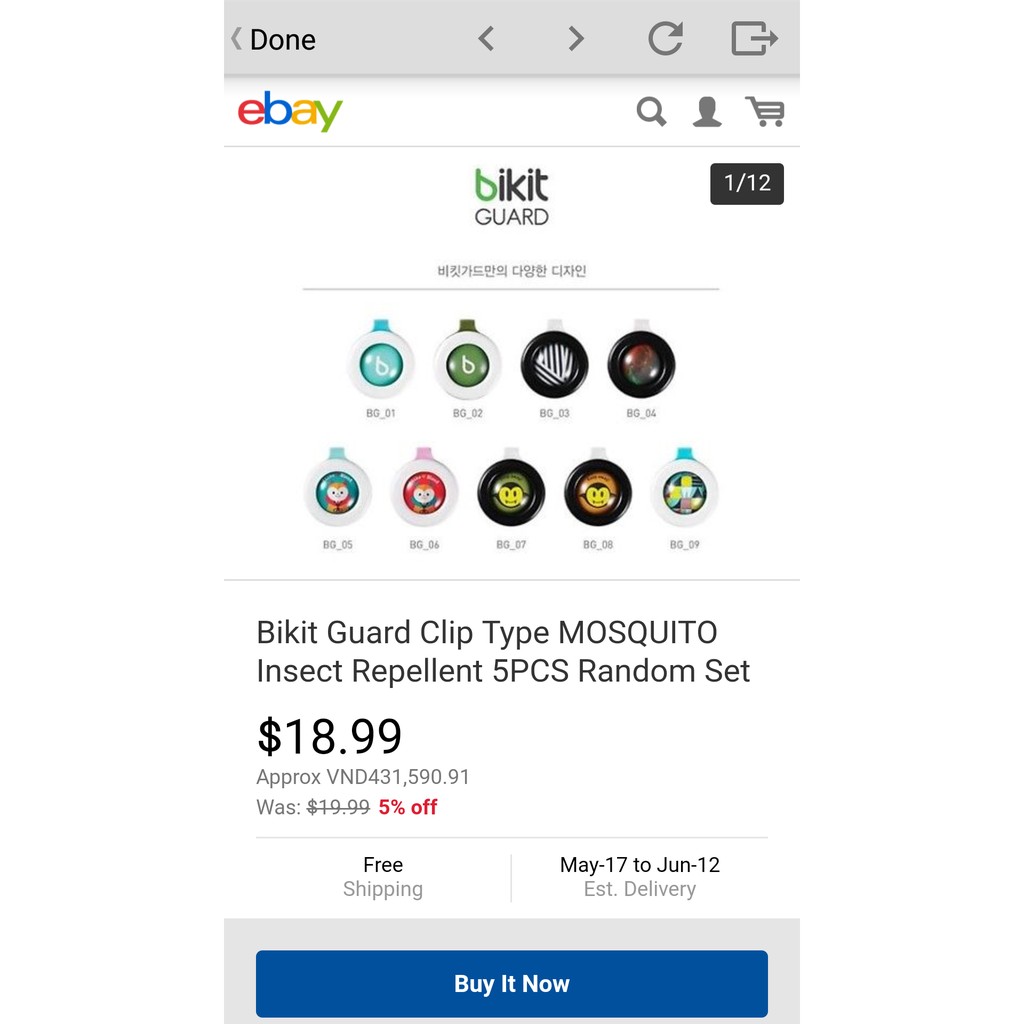Open the eBay logo home link
The image size is (1024, 1024).
[x=290, y=111]
